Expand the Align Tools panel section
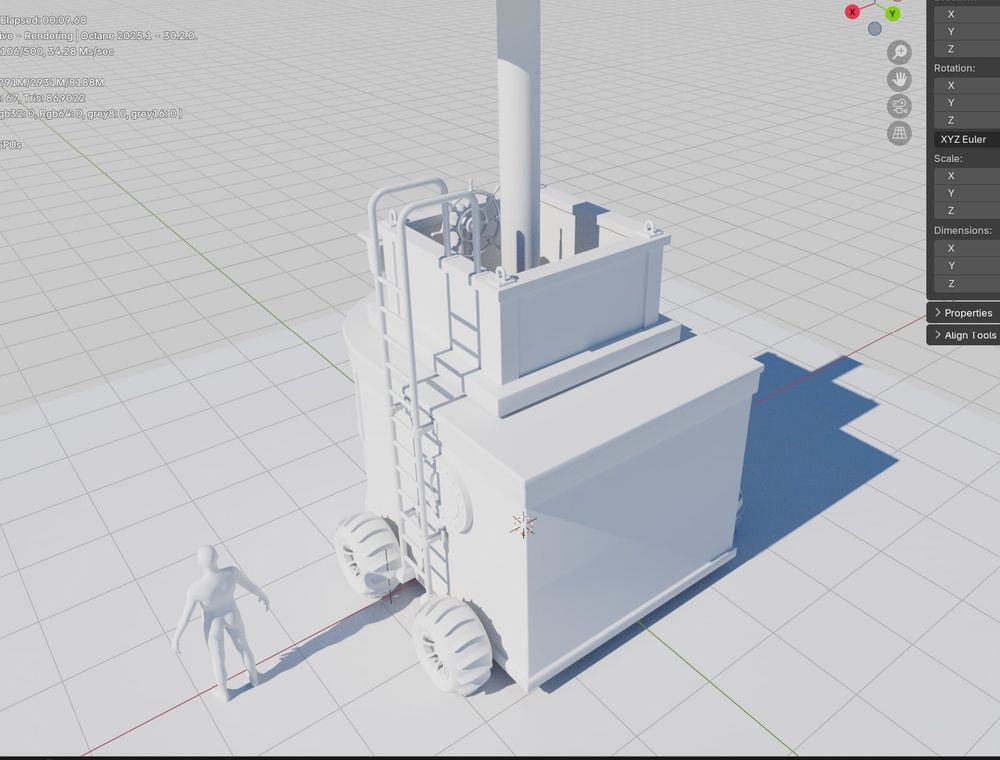Screen dimensions: 1000x760 [963, 335]
